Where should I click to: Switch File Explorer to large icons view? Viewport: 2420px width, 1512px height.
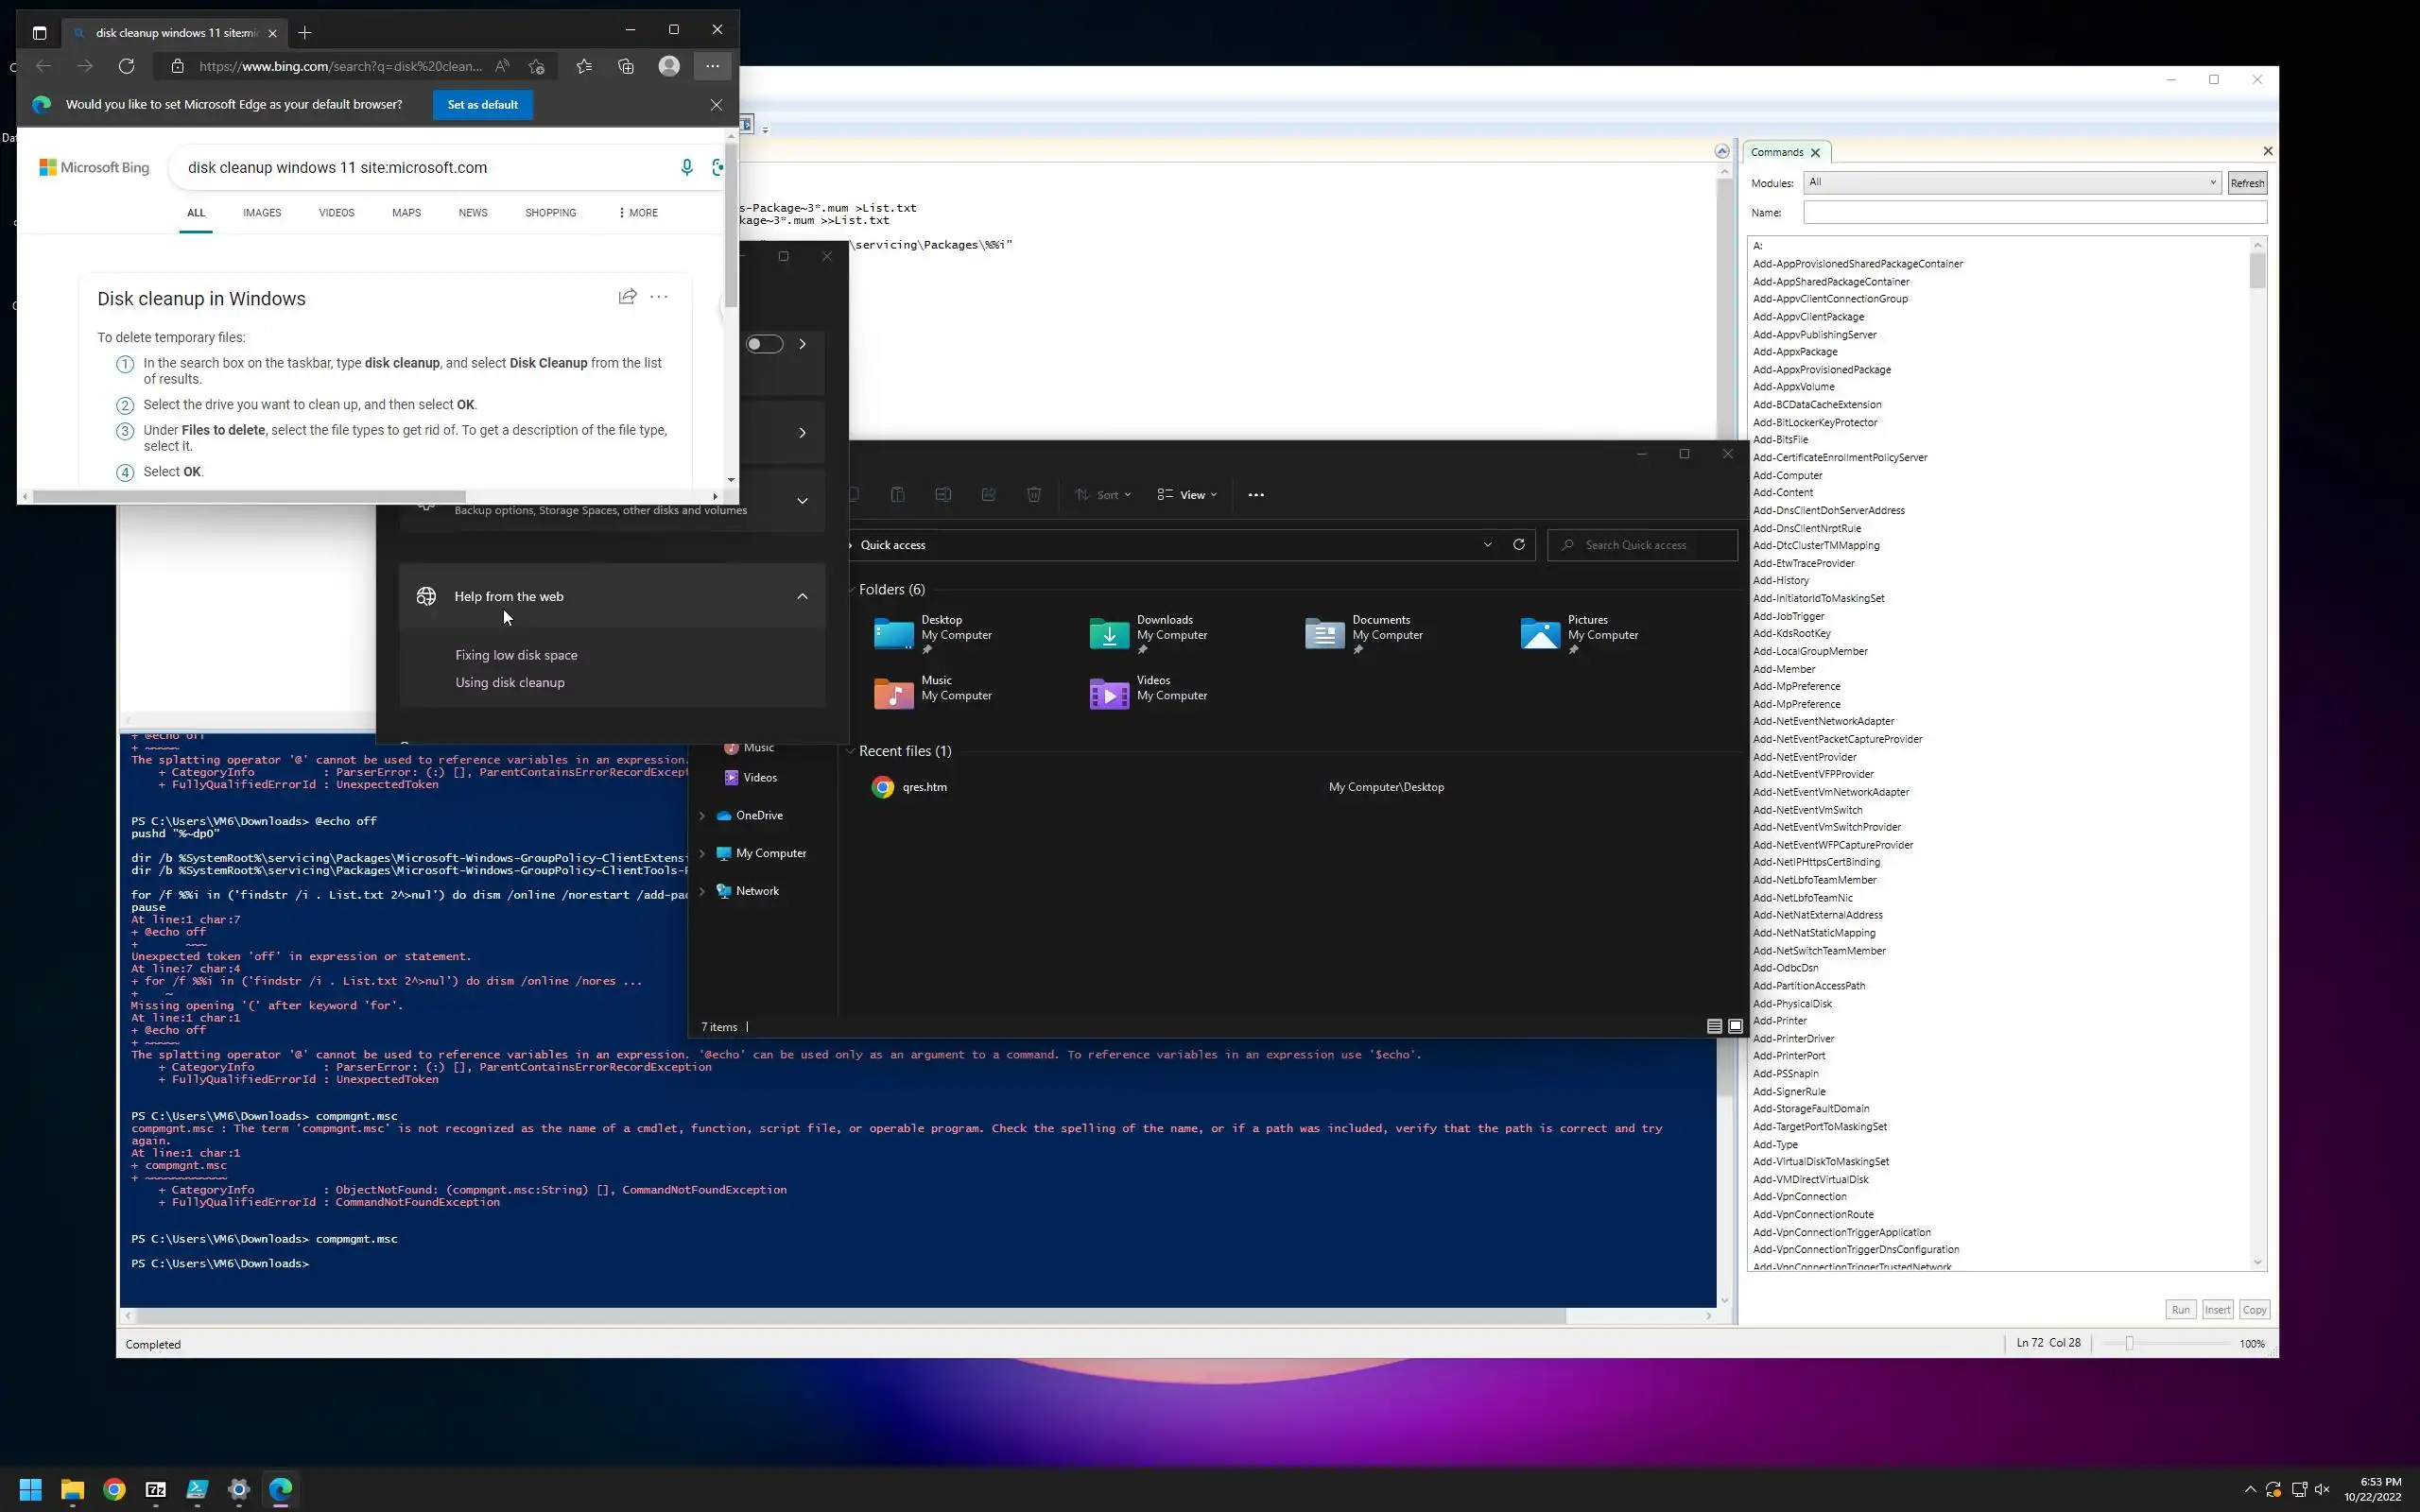(1735, 1026)
